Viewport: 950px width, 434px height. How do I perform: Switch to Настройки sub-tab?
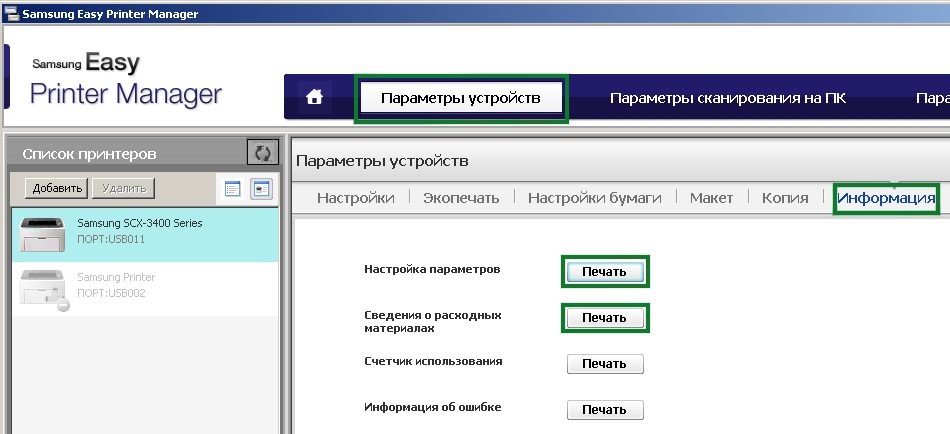(356, 198)
